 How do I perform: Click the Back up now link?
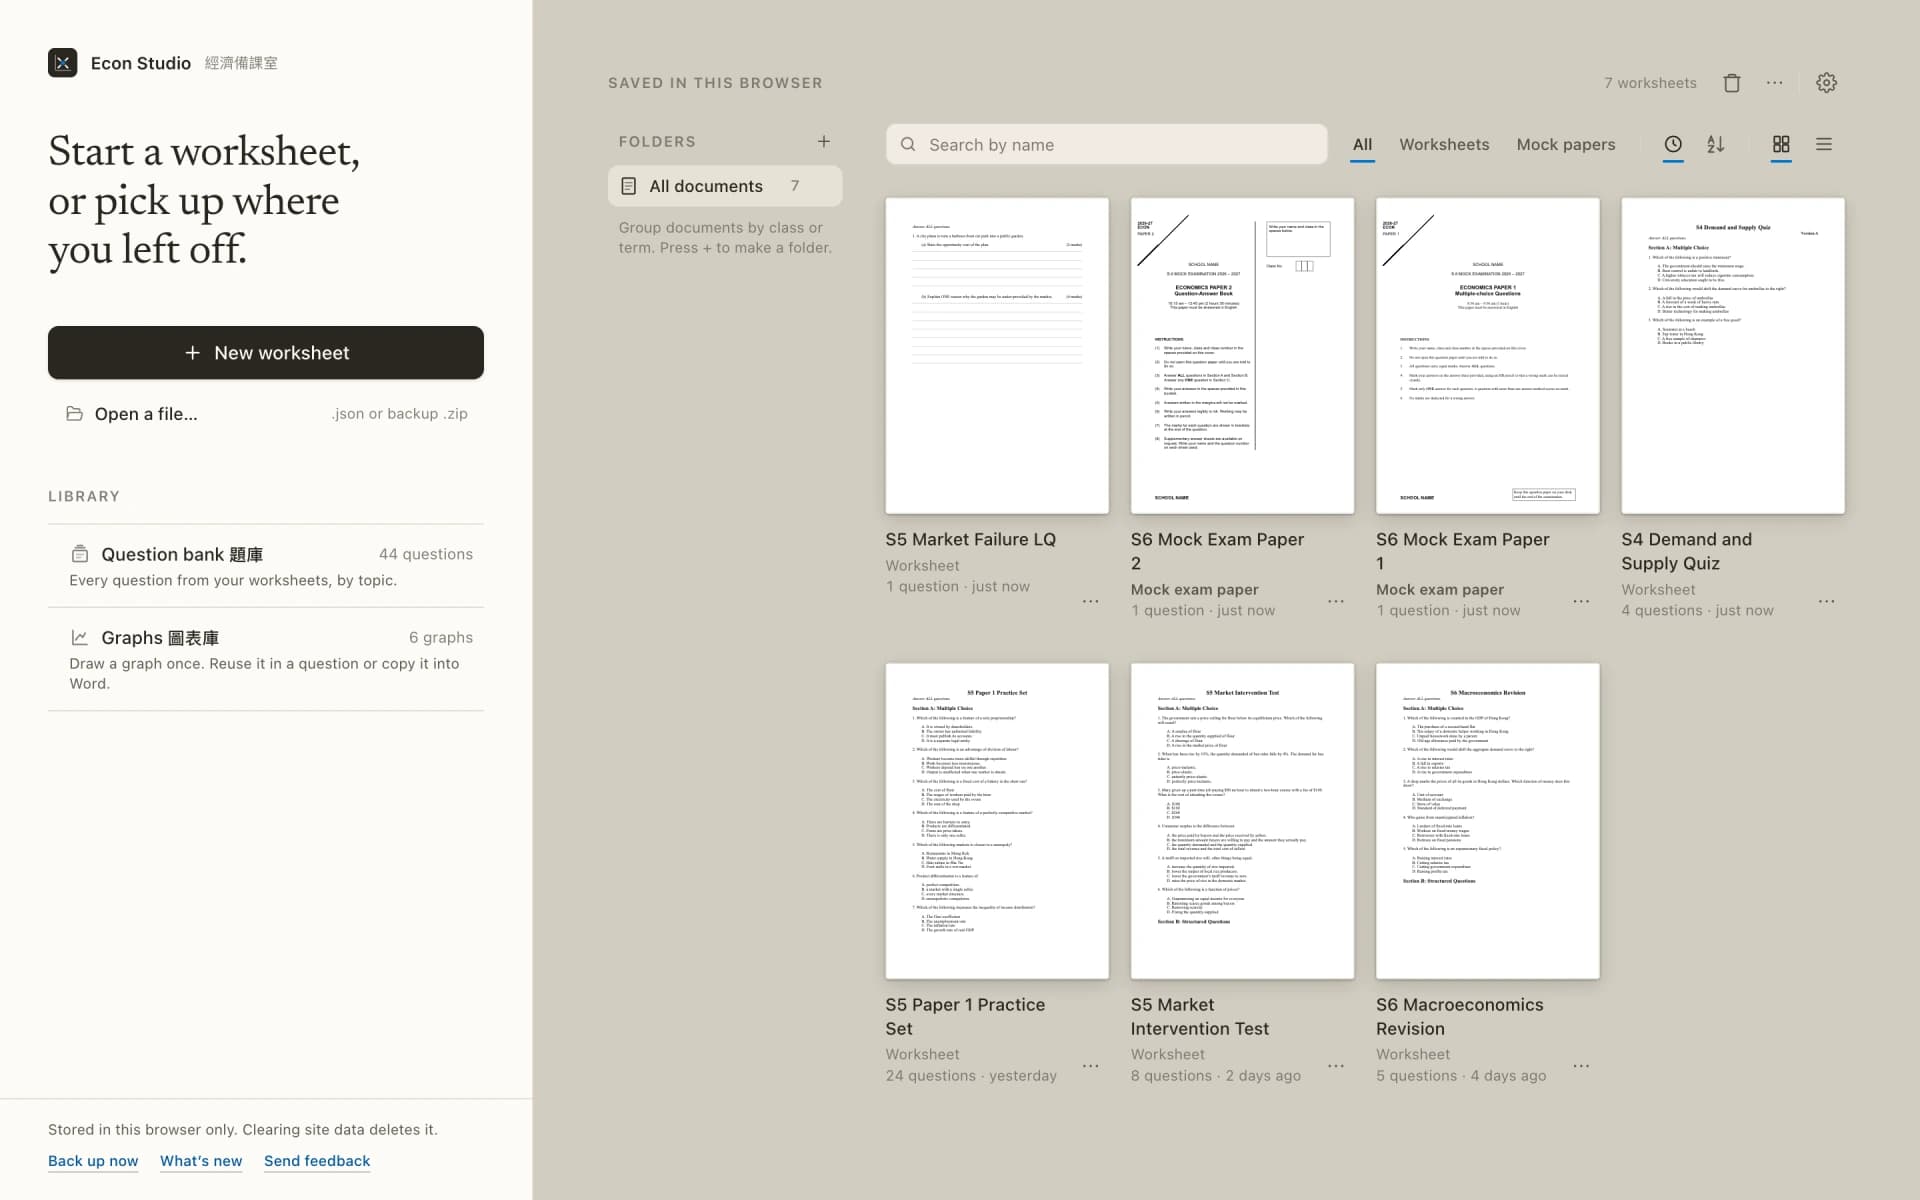[93, 1161]
